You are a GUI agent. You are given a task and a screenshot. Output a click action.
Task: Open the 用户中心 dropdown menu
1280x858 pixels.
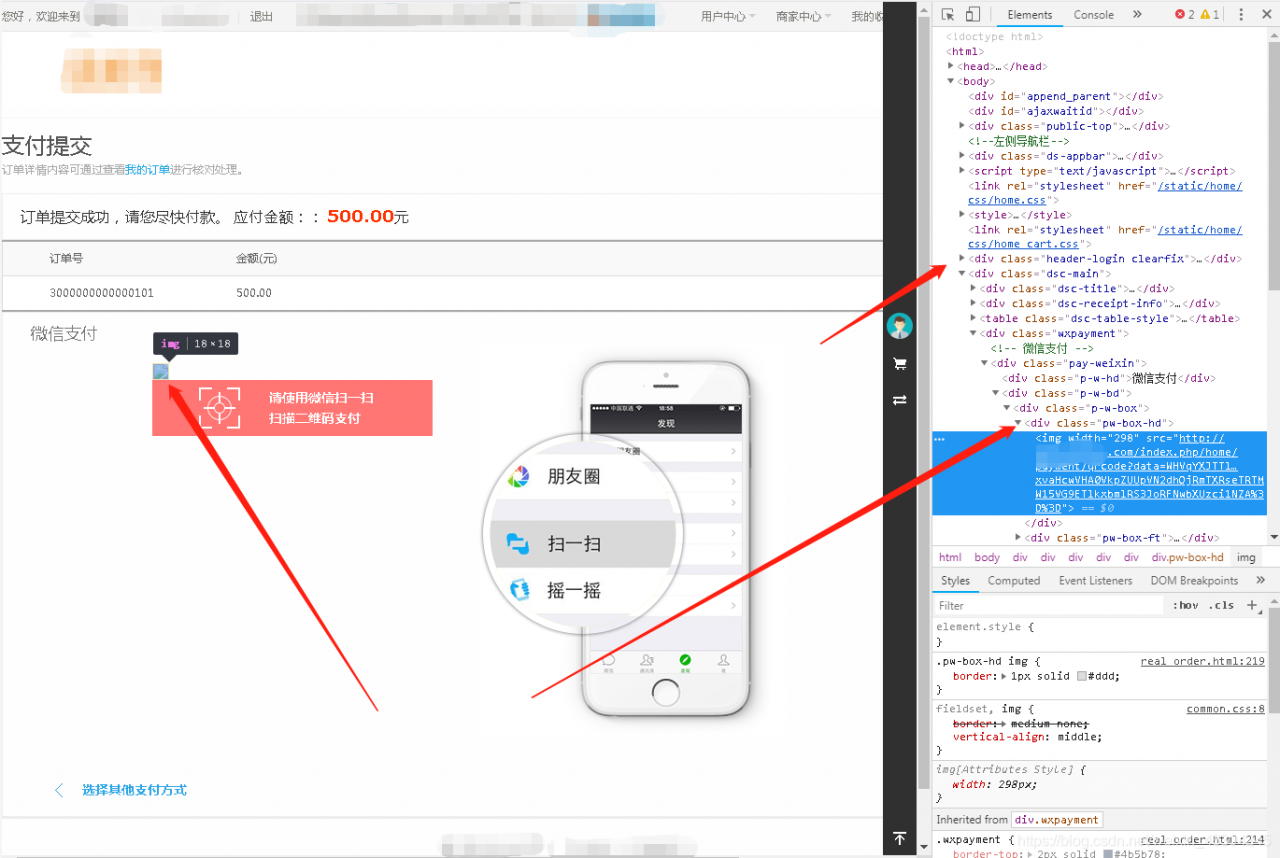(x=728, y=16)
